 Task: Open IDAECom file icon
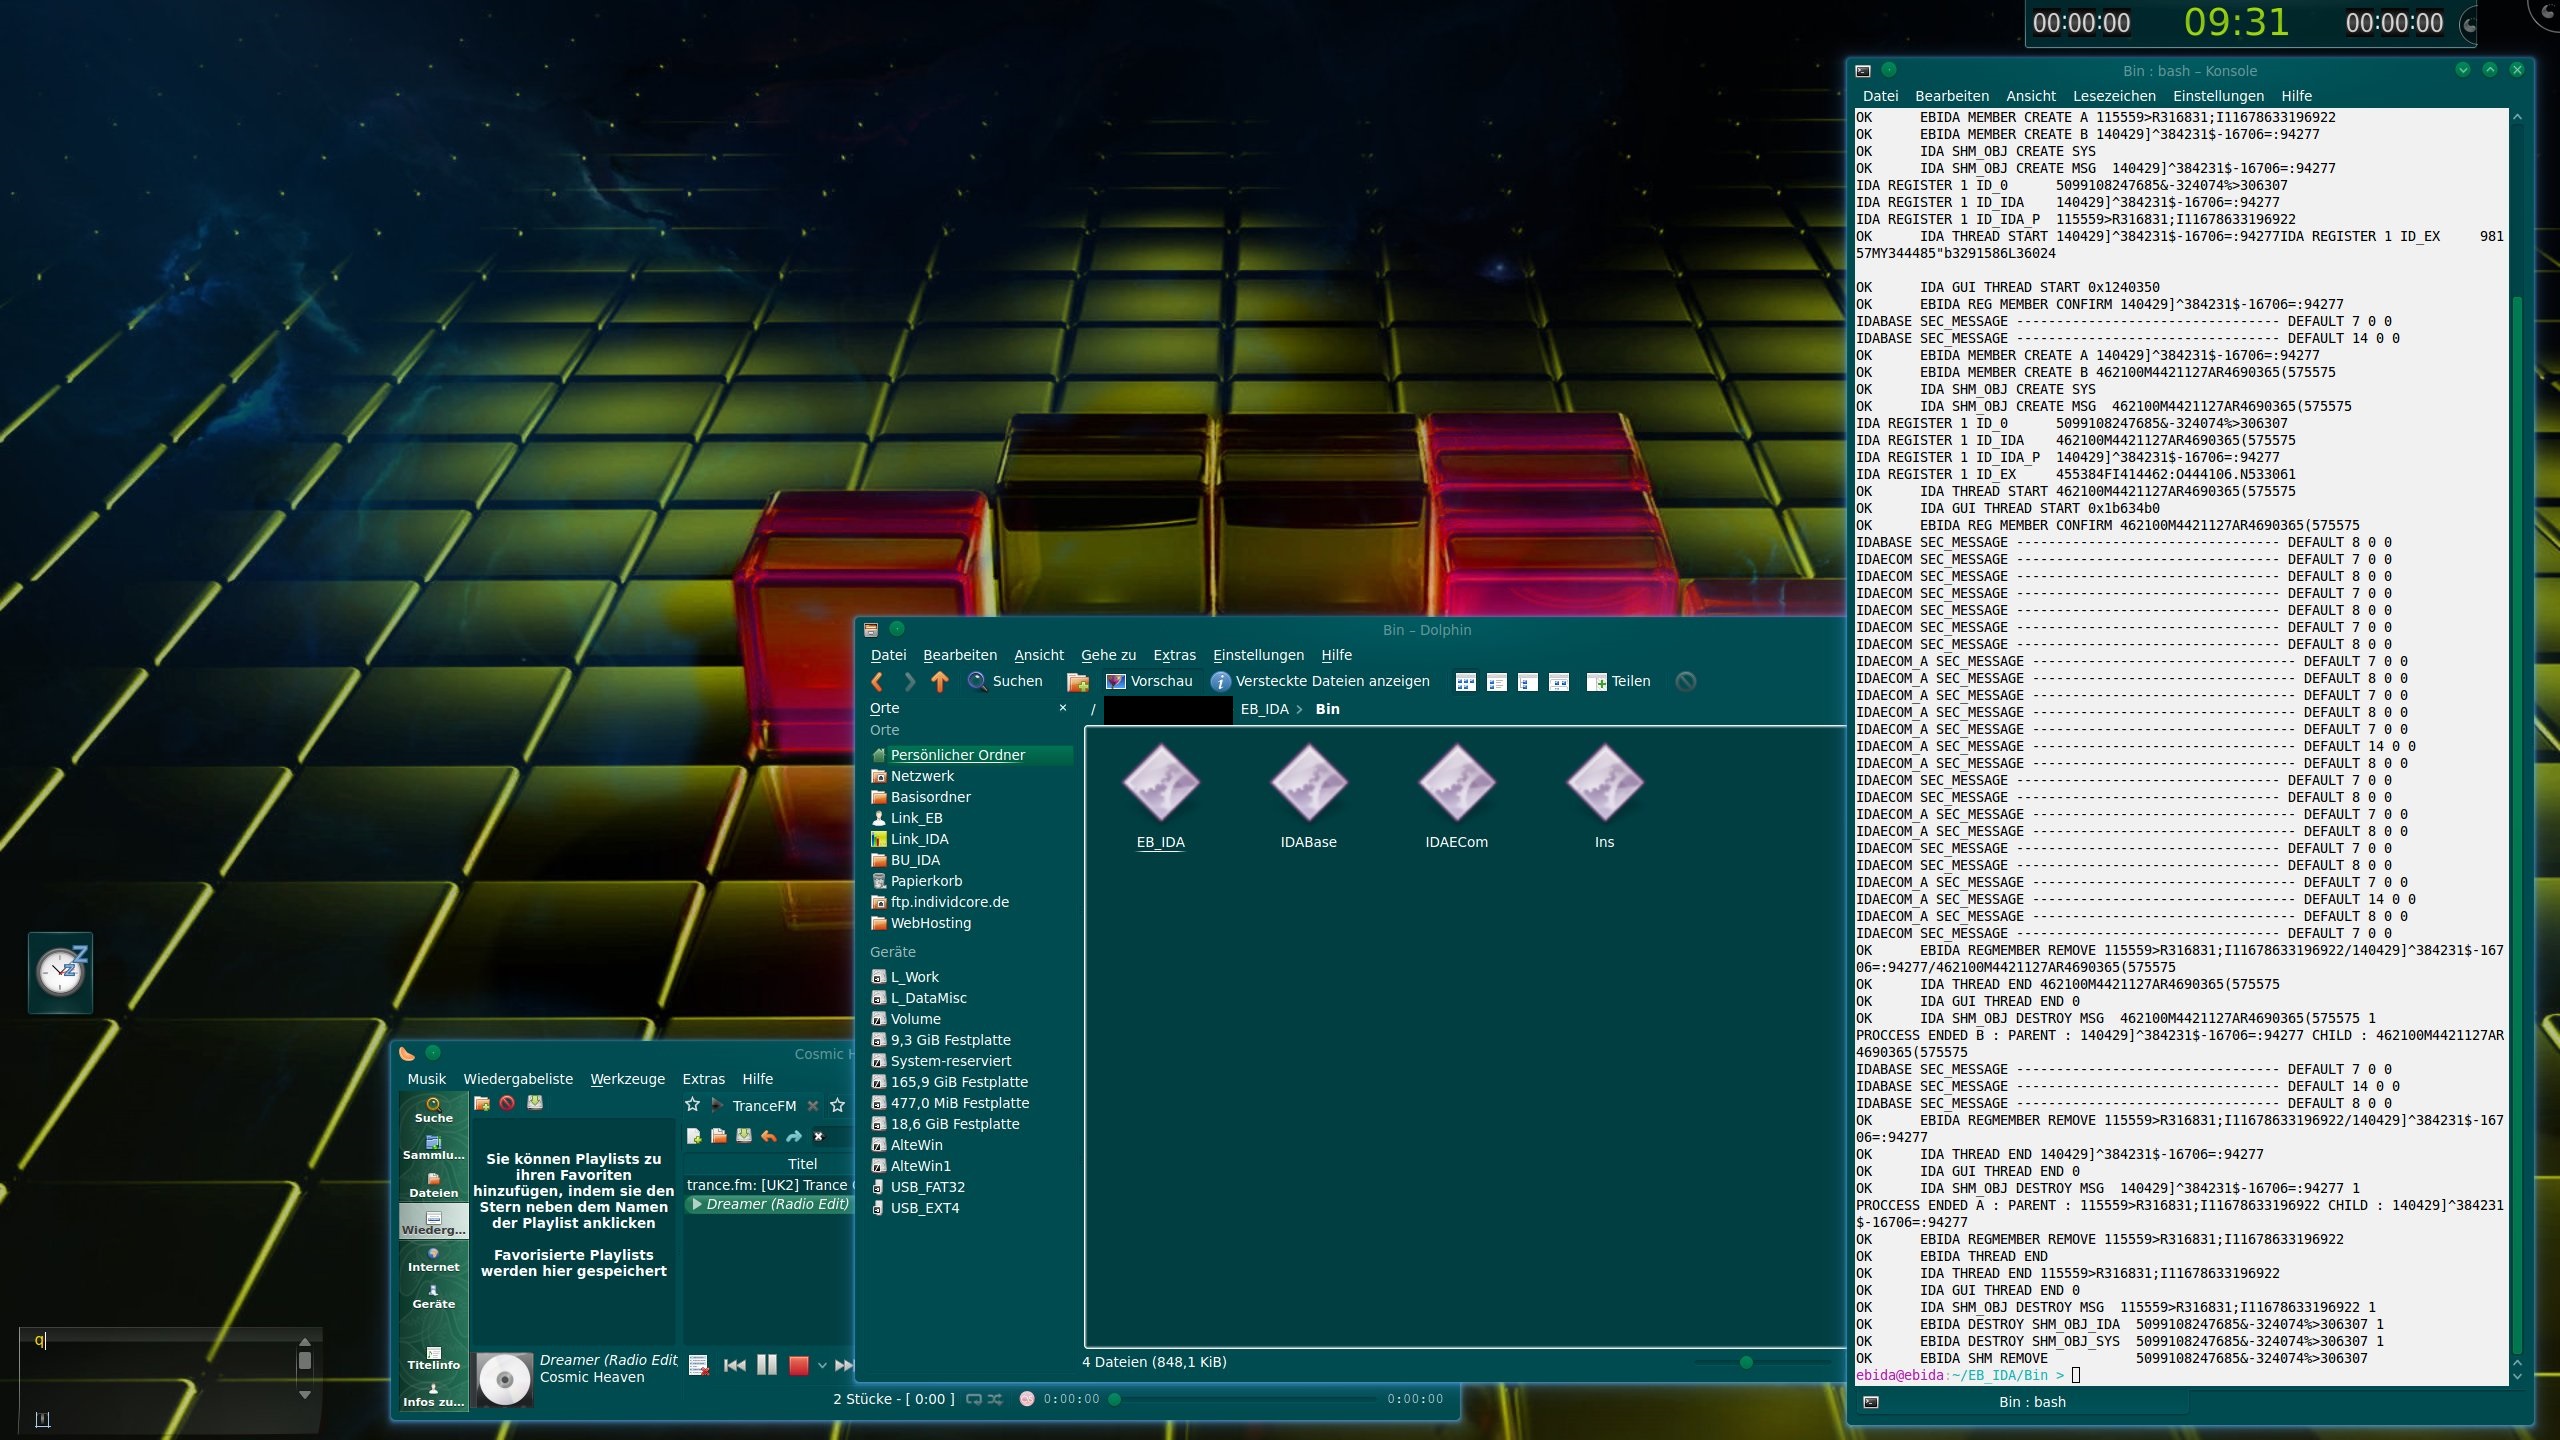click(1456, 785)
